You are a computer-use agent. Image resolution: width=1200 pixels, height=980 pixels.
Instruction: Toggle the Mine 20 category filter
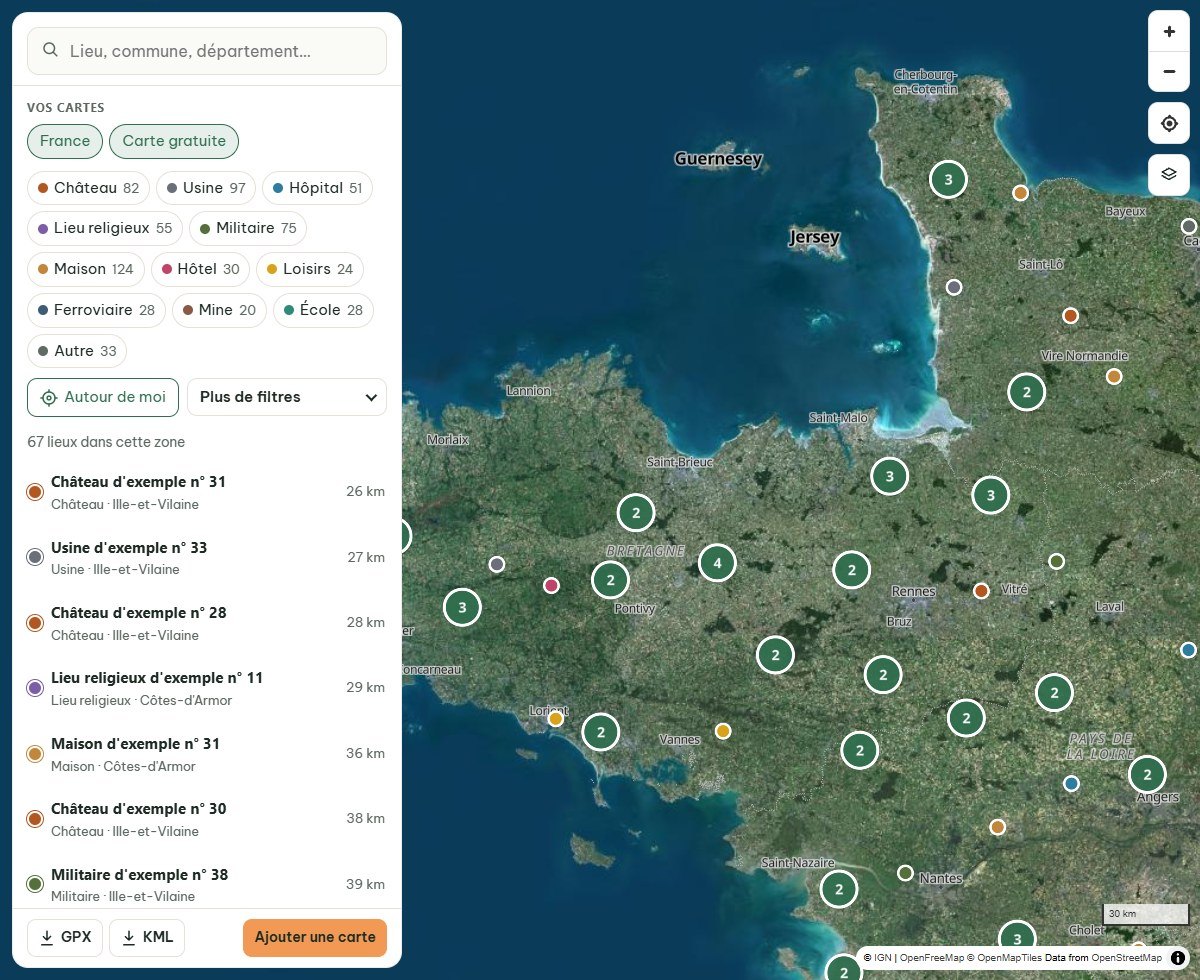coord(219,310)
